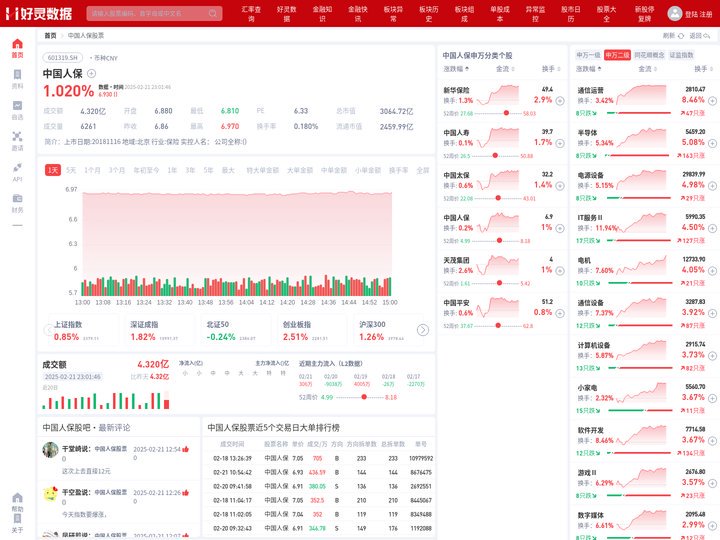Like the 千空盈 comment with thumbs-up icon

click(186, 493)
